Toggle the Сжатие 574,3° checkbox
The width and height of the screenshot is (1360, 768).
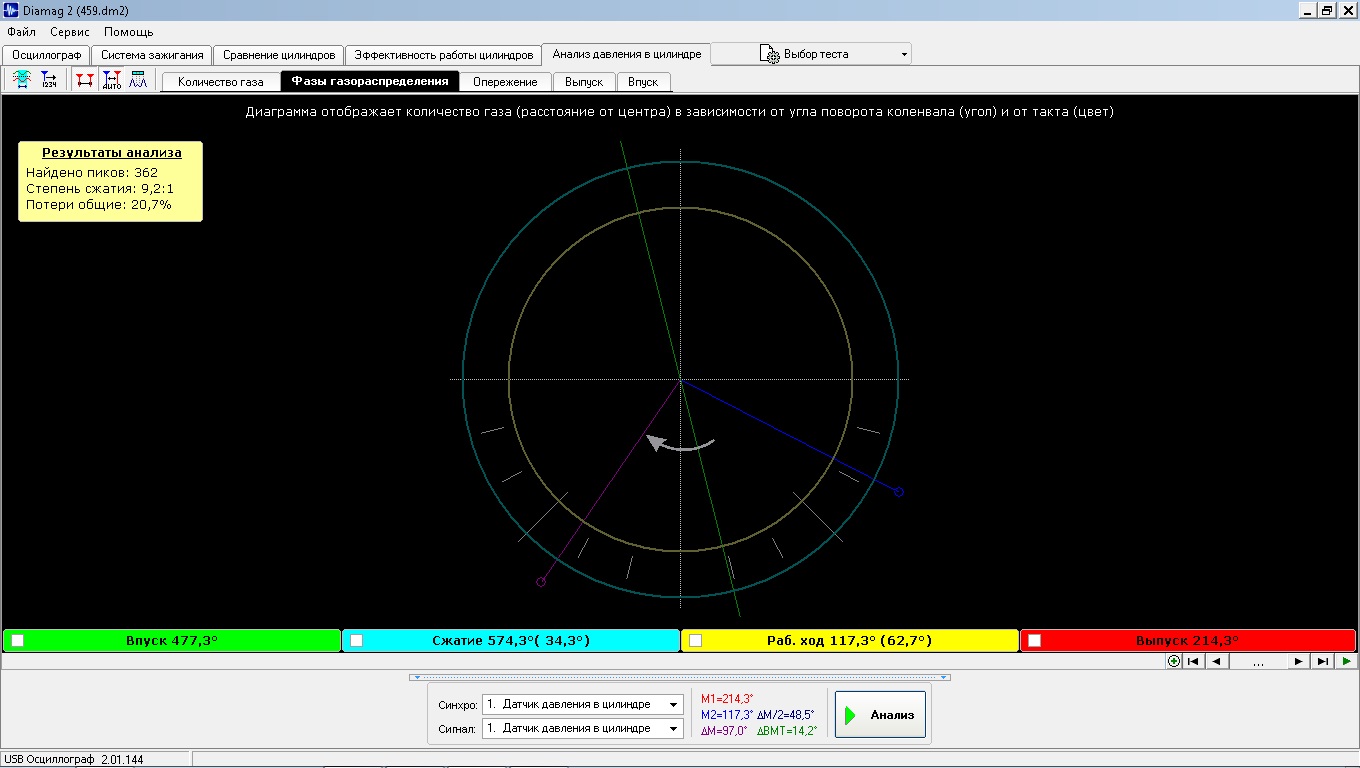click(x=356, y=640)
